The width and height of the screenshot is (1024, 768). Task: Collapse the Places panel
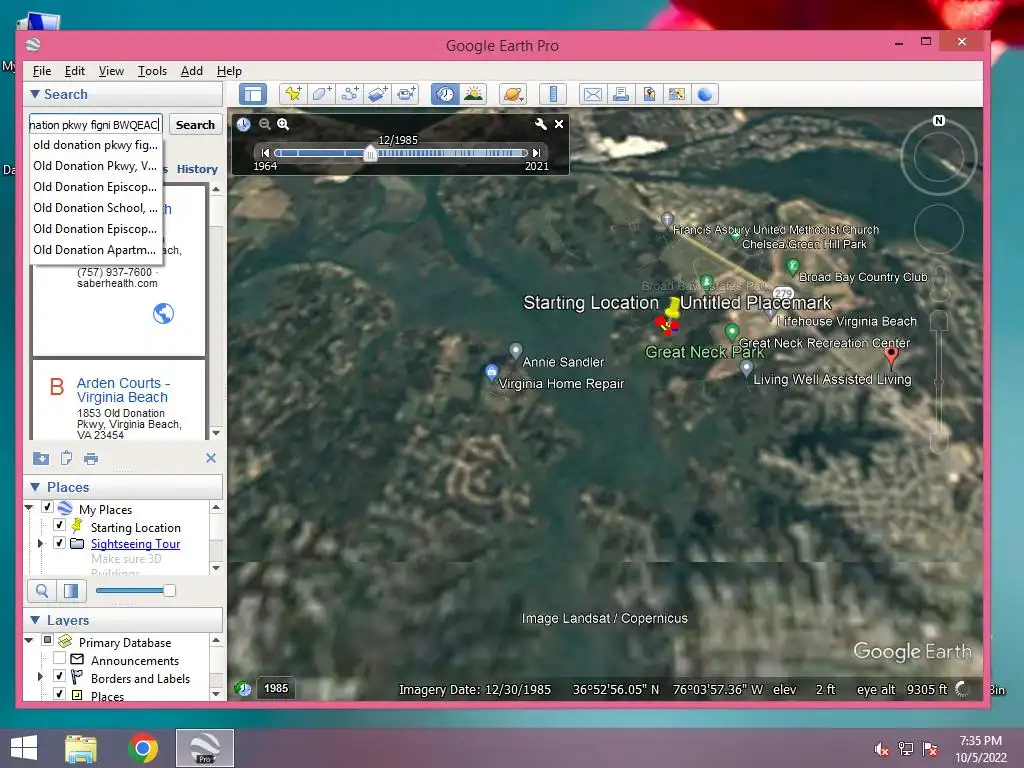35,487
